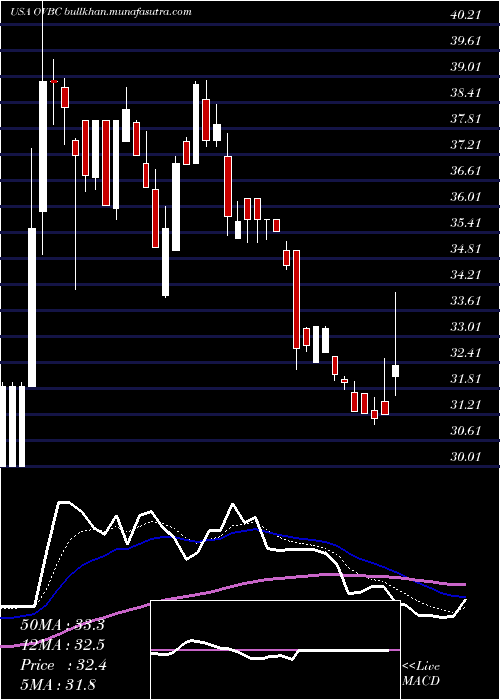Click the 37.81 price axis label
The width and height of the screenshot is (500, 700).
pyautogui.click(x=467, y=119)
